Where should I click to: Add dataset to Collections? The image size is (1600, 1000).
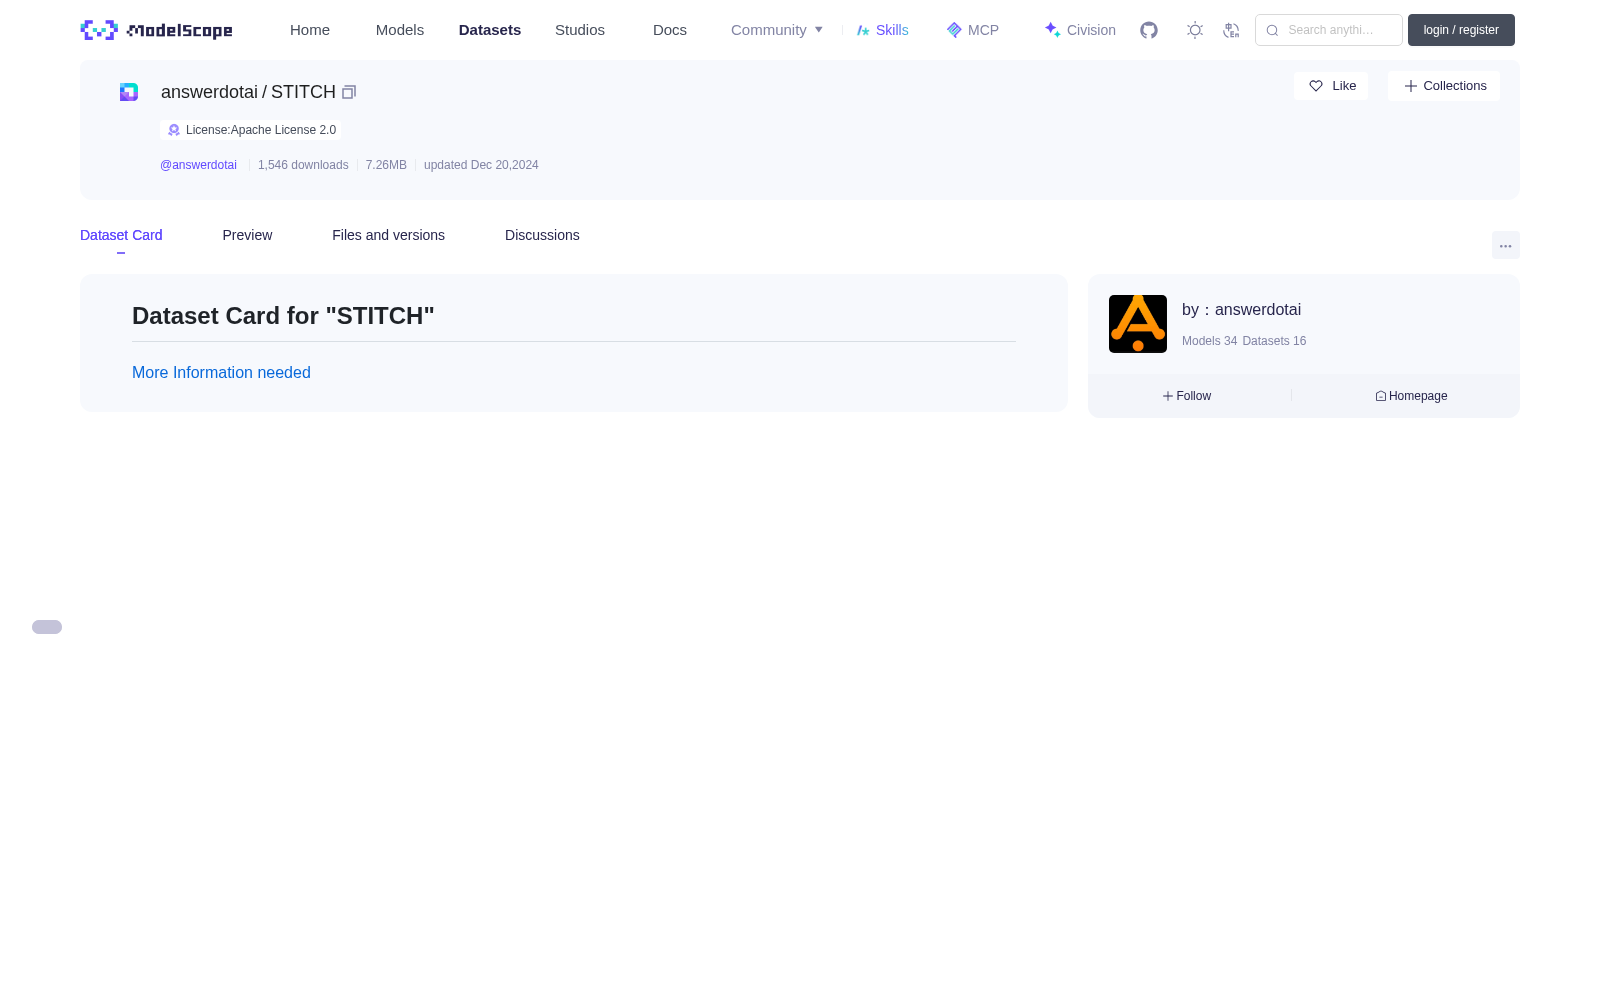point(1444,86)
